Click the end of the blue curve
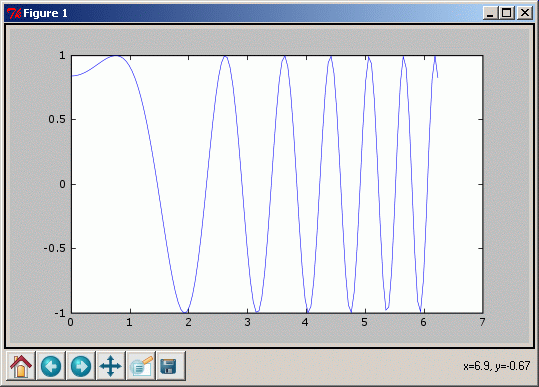Viewport: 539px width, 387px height. (x=437, y=77)
